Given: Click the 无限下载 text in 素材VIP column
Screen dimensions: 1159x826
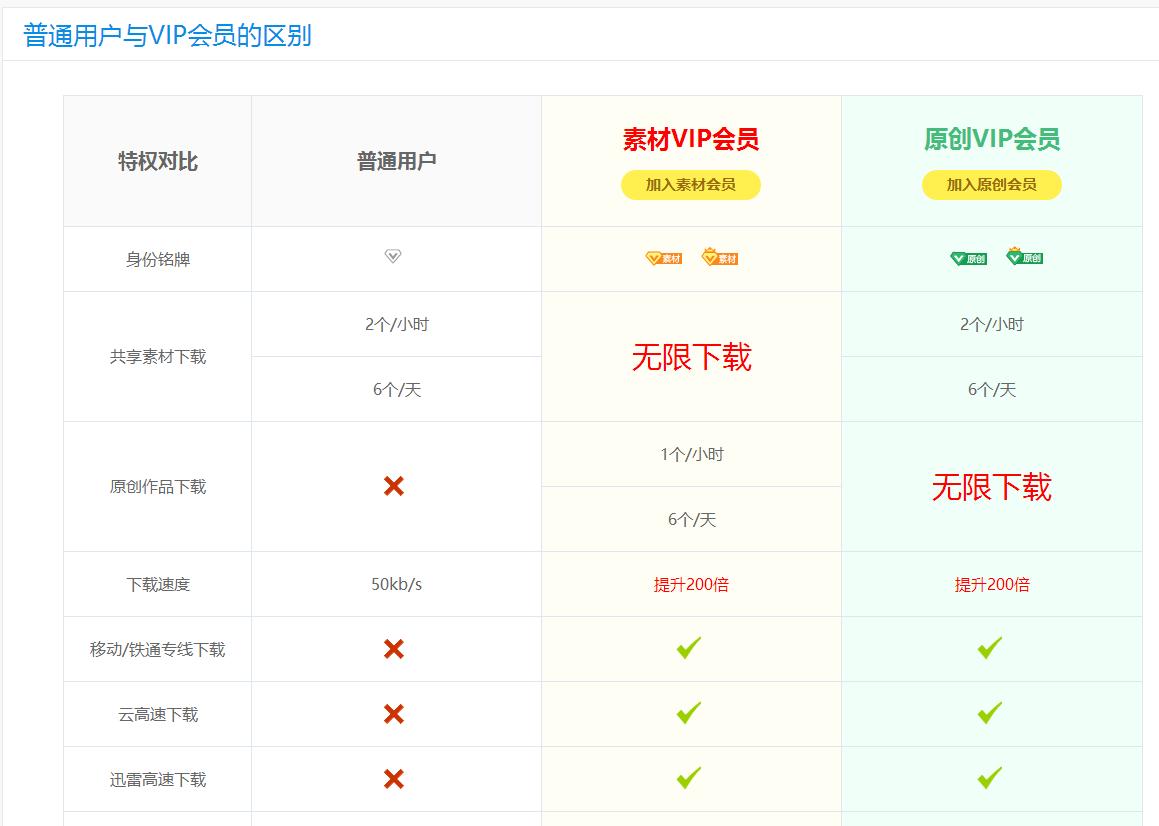Looking at the screenshot, I should 691,357.
